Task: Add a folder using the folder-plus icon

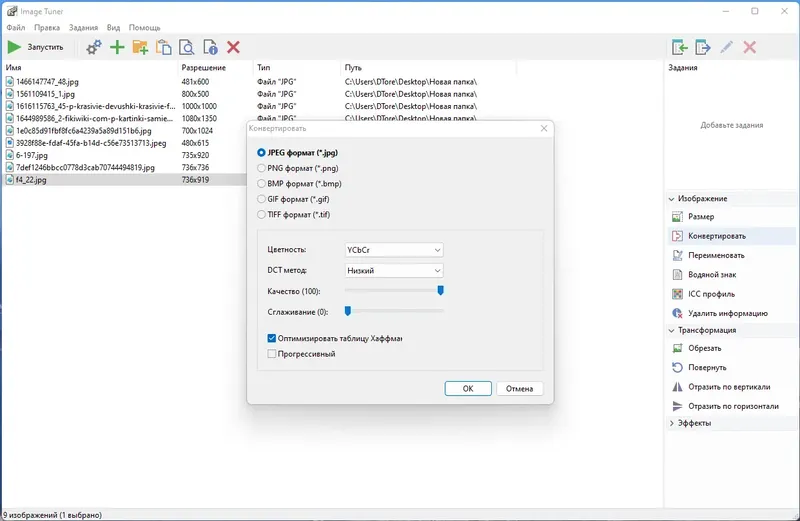Action: click(140, 47)
